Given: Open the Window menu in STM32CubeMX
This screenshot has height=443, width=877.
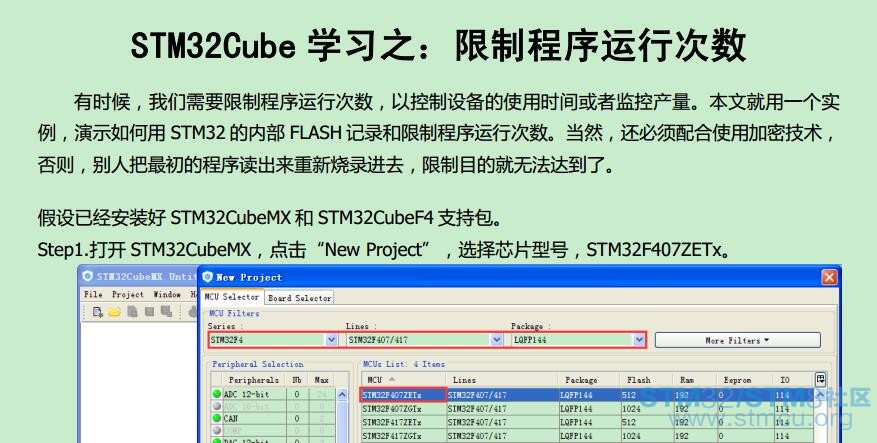Looking at the screenshot, I should point(167,294).
